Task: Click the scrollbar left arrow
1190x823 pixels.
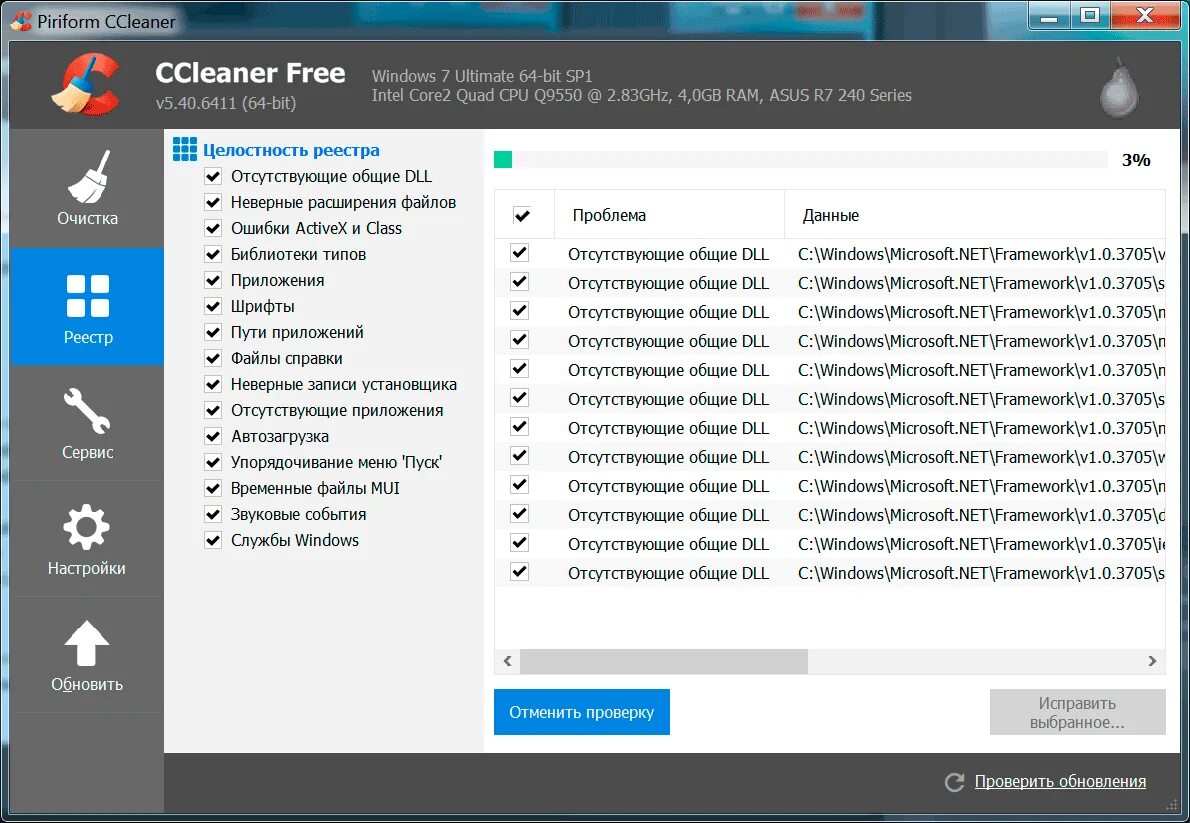Action: [508, 661]
